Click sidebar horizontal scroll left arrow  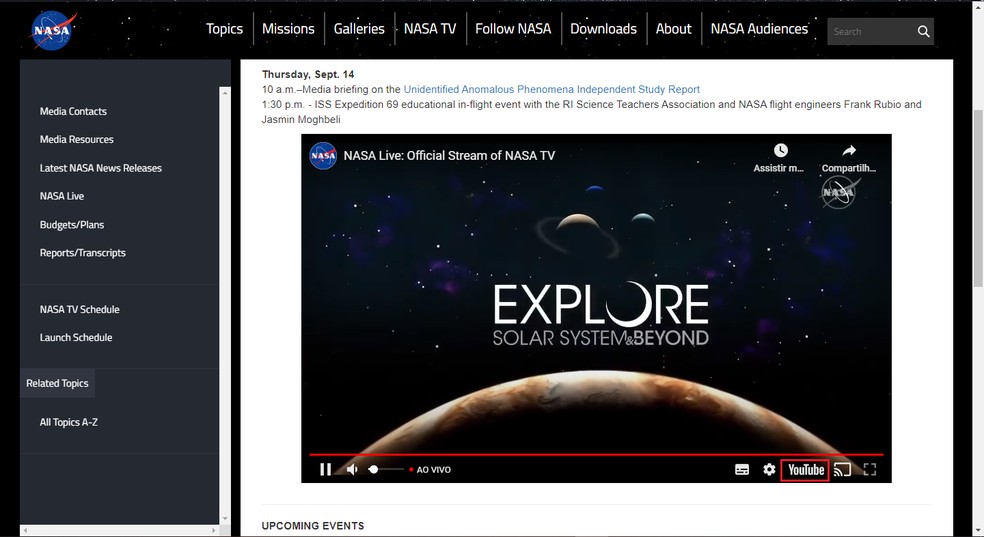(x=25, y=531)
